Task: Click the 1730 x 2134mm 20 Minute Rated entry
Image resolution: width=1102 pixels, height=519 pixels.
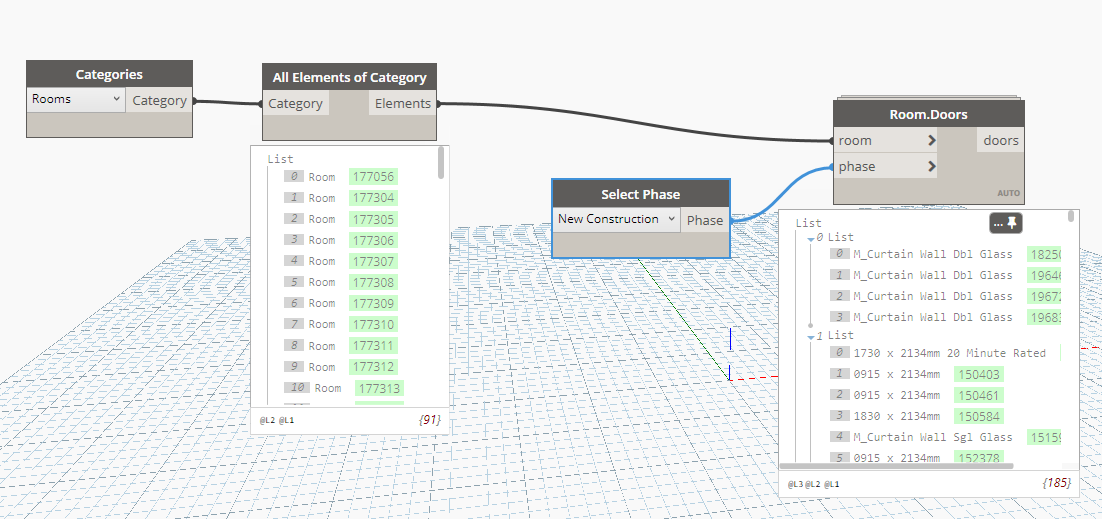Action: 949,353
